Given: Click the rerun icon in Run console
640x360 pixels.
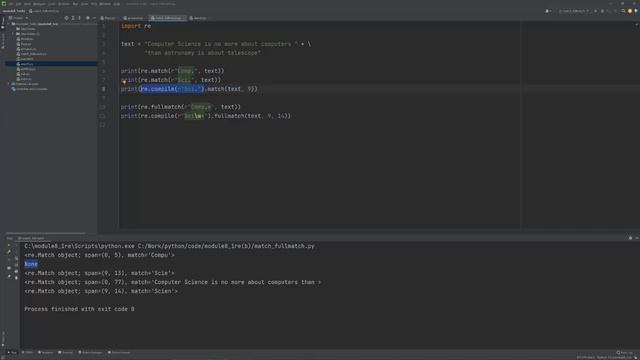Looking at the screenshot, I should 9,245.
